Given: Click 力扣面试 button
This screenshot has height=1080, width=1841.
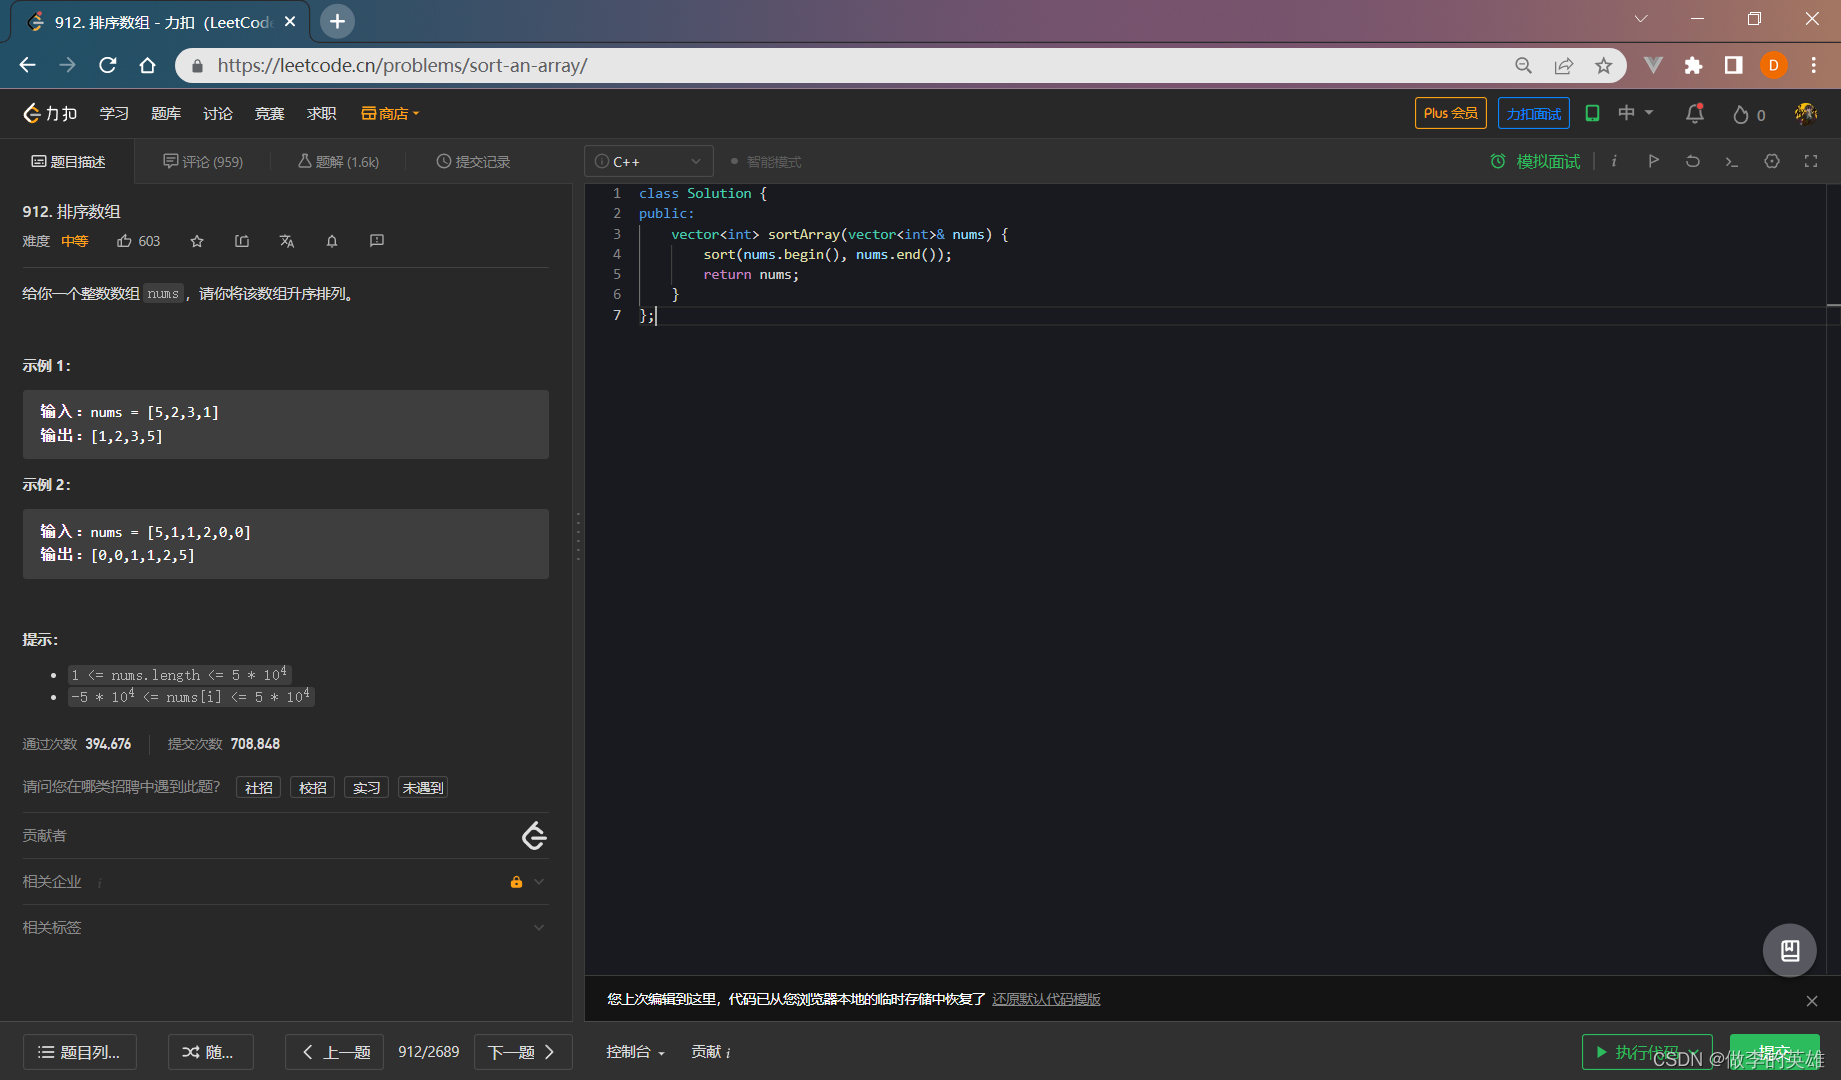Looking at the screenshot, I should pos(1534,113).
